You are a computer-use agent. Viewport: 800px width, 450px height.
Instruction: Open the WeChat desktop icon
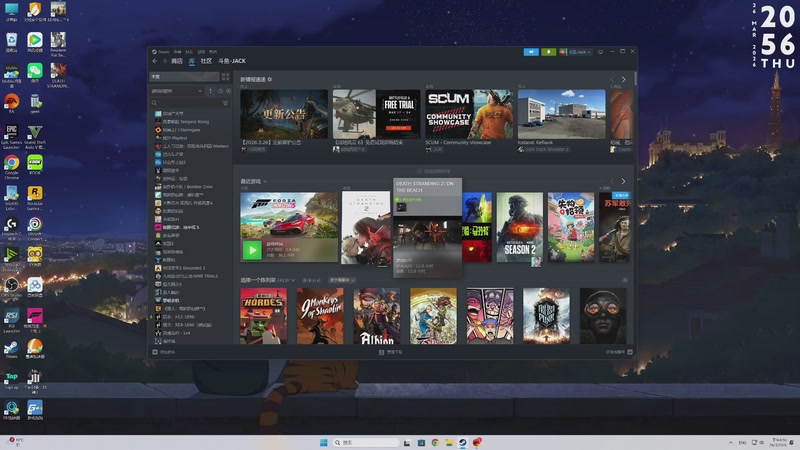[x=35, y=73]
